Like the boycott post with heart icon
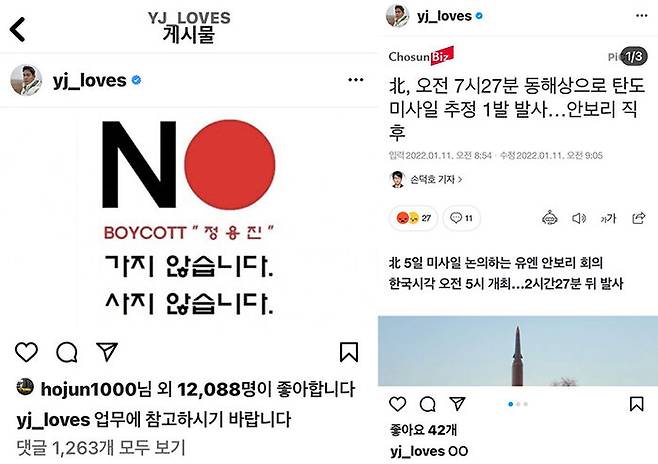This screenshot has width=658, height=464. click(x=26, y=352)
